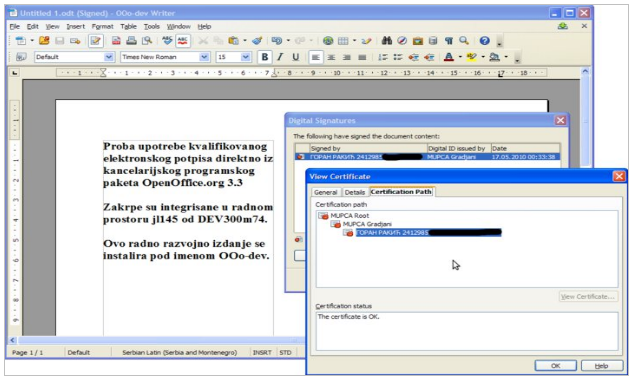Open Styles and Formatting icon
Image resolution: width=632 pixels, height=377 pixels.
[21, 57]
